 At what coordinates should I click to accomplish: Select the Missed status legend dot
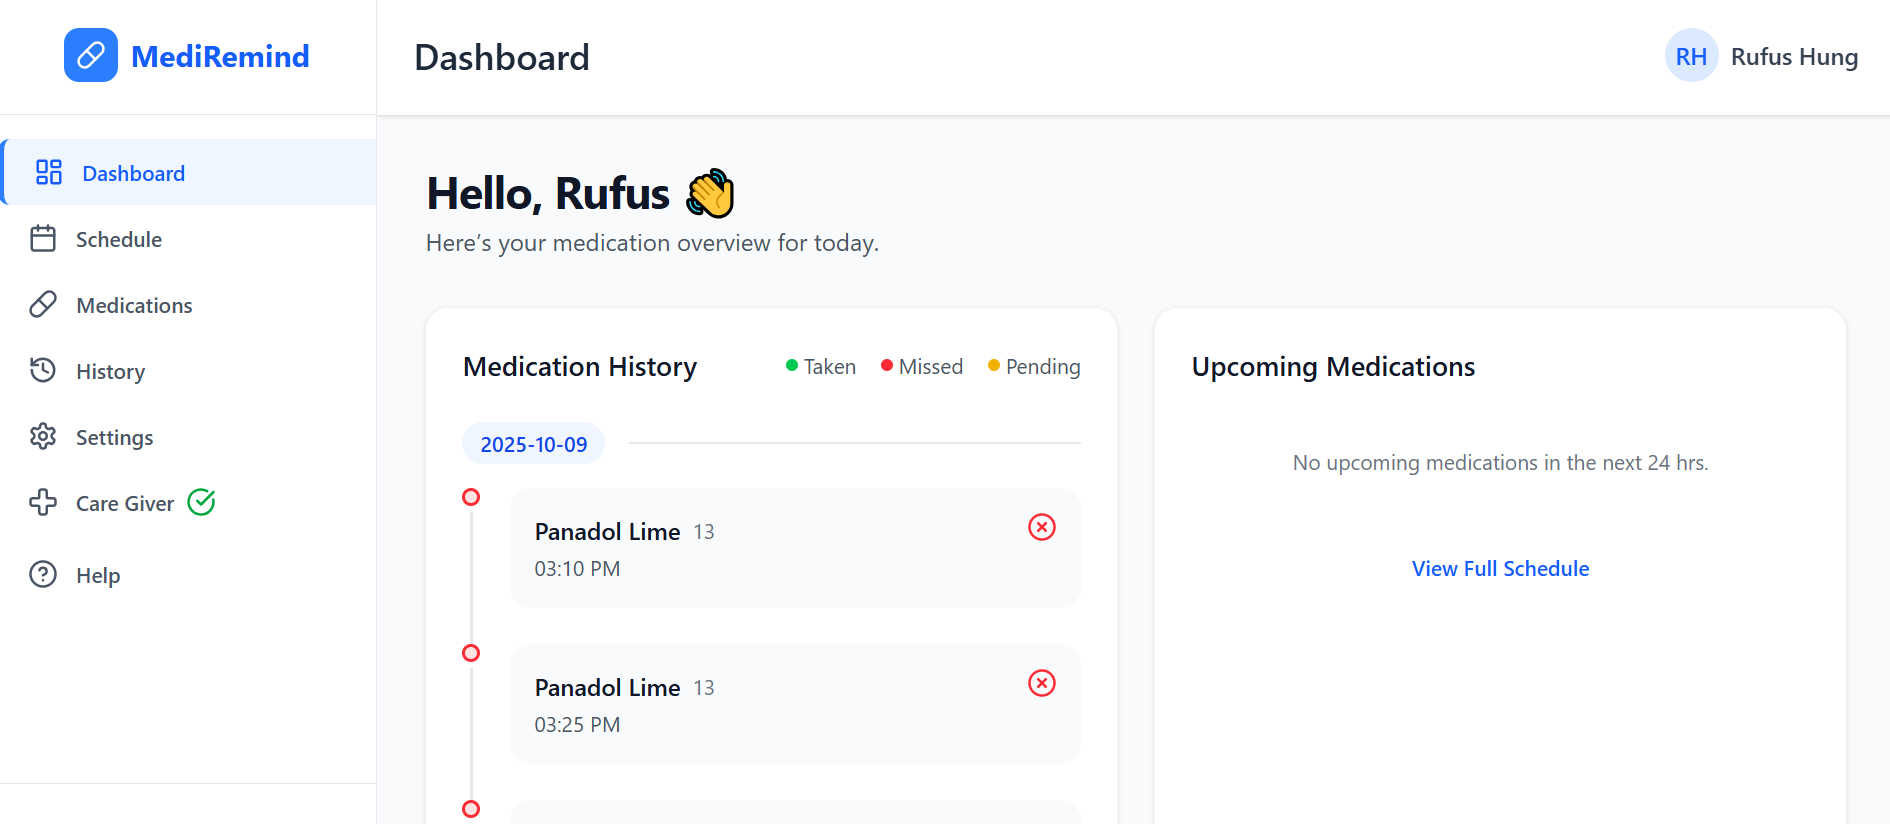[x=886, y=366]
